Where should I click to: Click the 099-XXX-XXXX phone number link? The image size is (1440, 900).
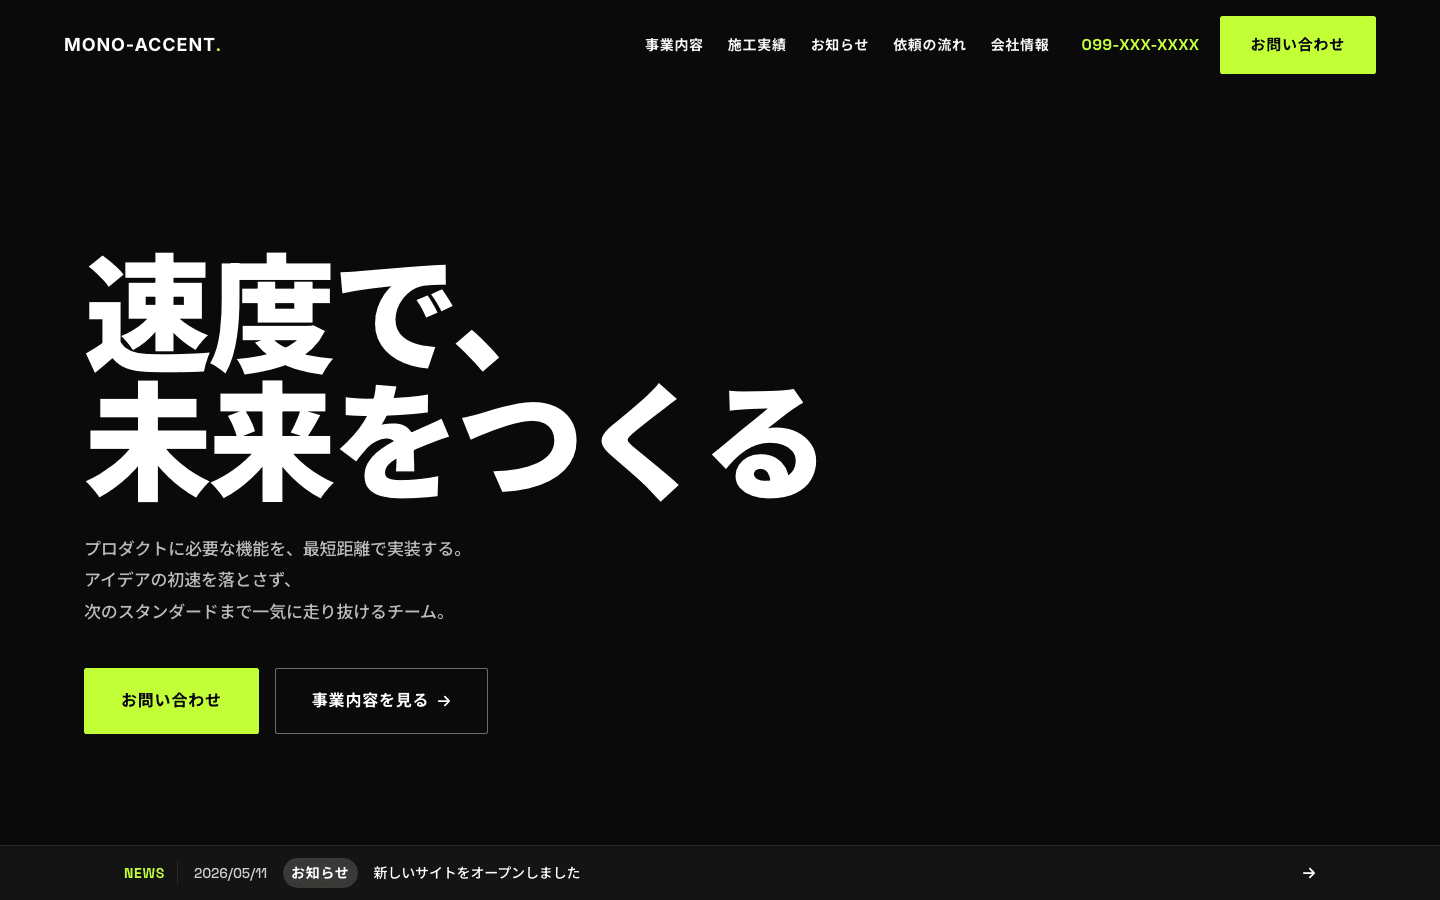click(x=1140, y=45)
